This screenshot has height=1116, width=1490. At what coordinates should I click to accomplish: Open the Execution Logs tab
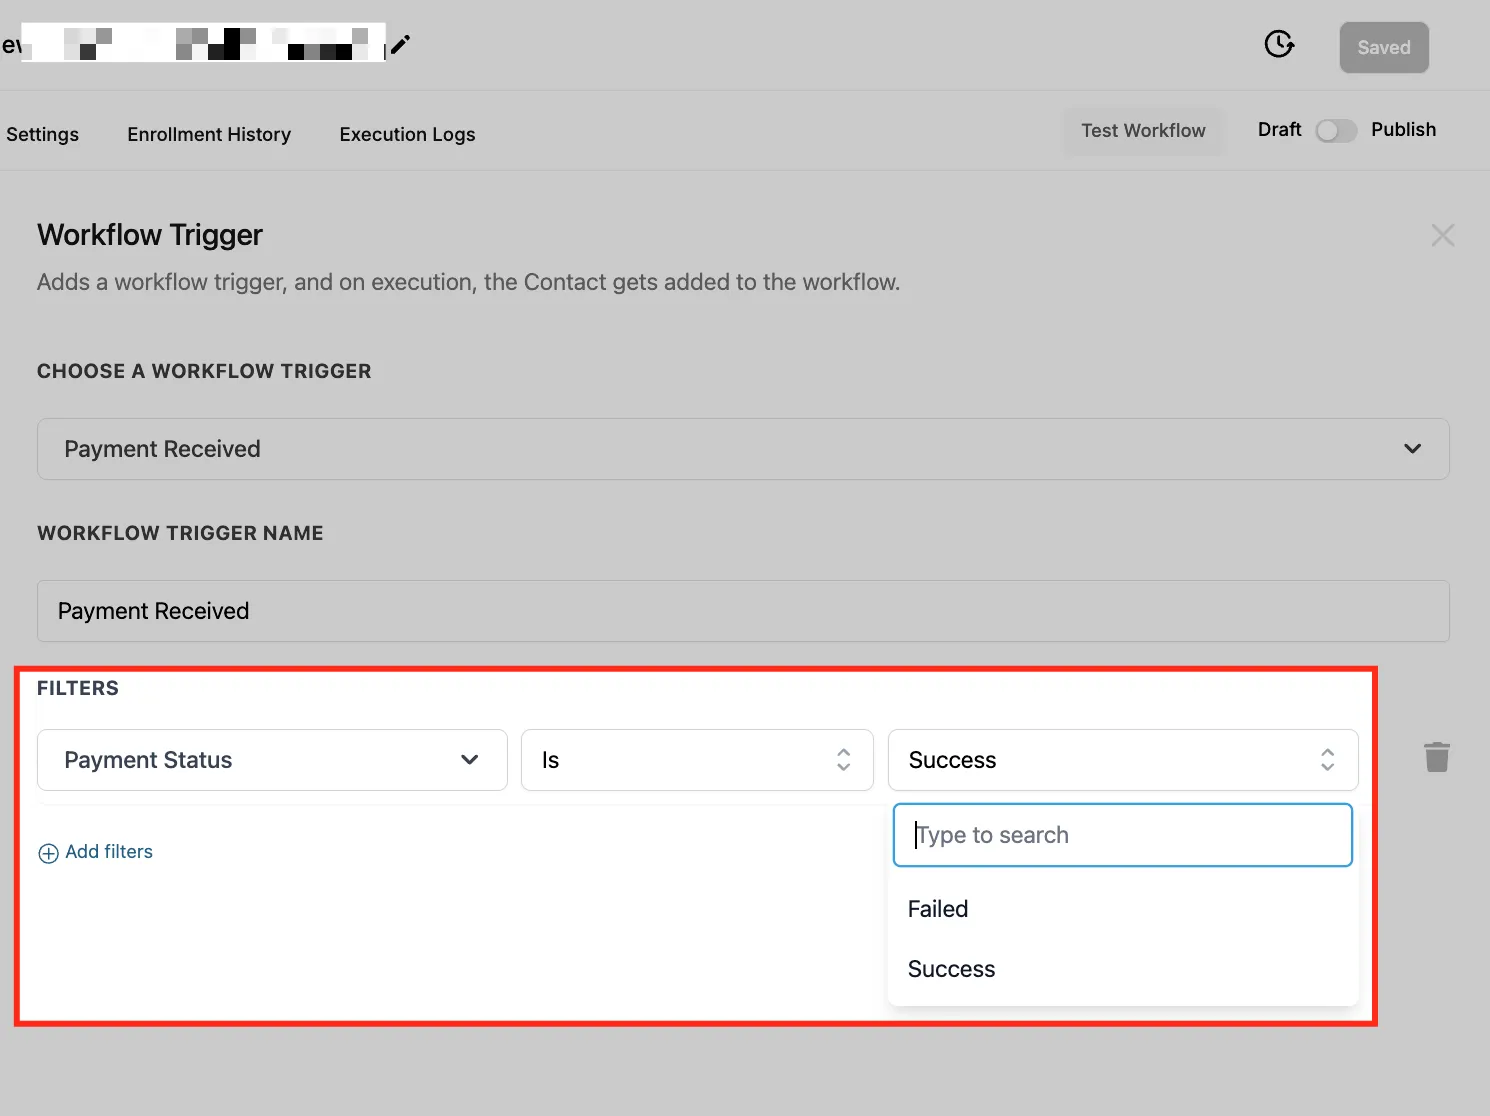407,134
